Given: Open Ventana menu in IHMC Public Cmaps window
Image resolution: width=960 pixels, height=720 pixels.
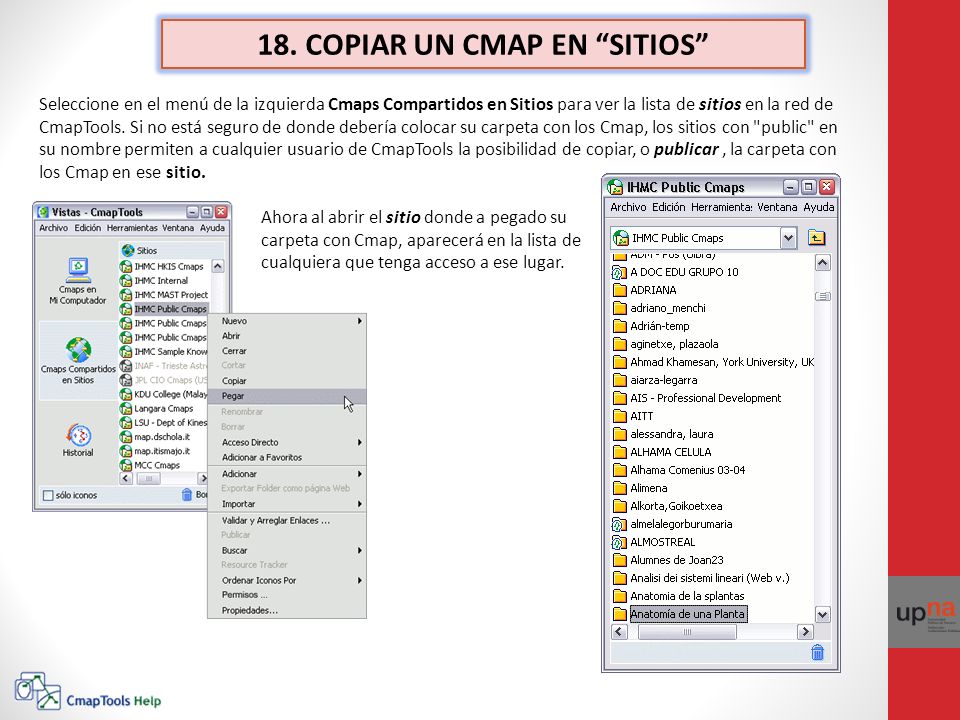Looking at the screenshot, I should (x=777, y=207).
